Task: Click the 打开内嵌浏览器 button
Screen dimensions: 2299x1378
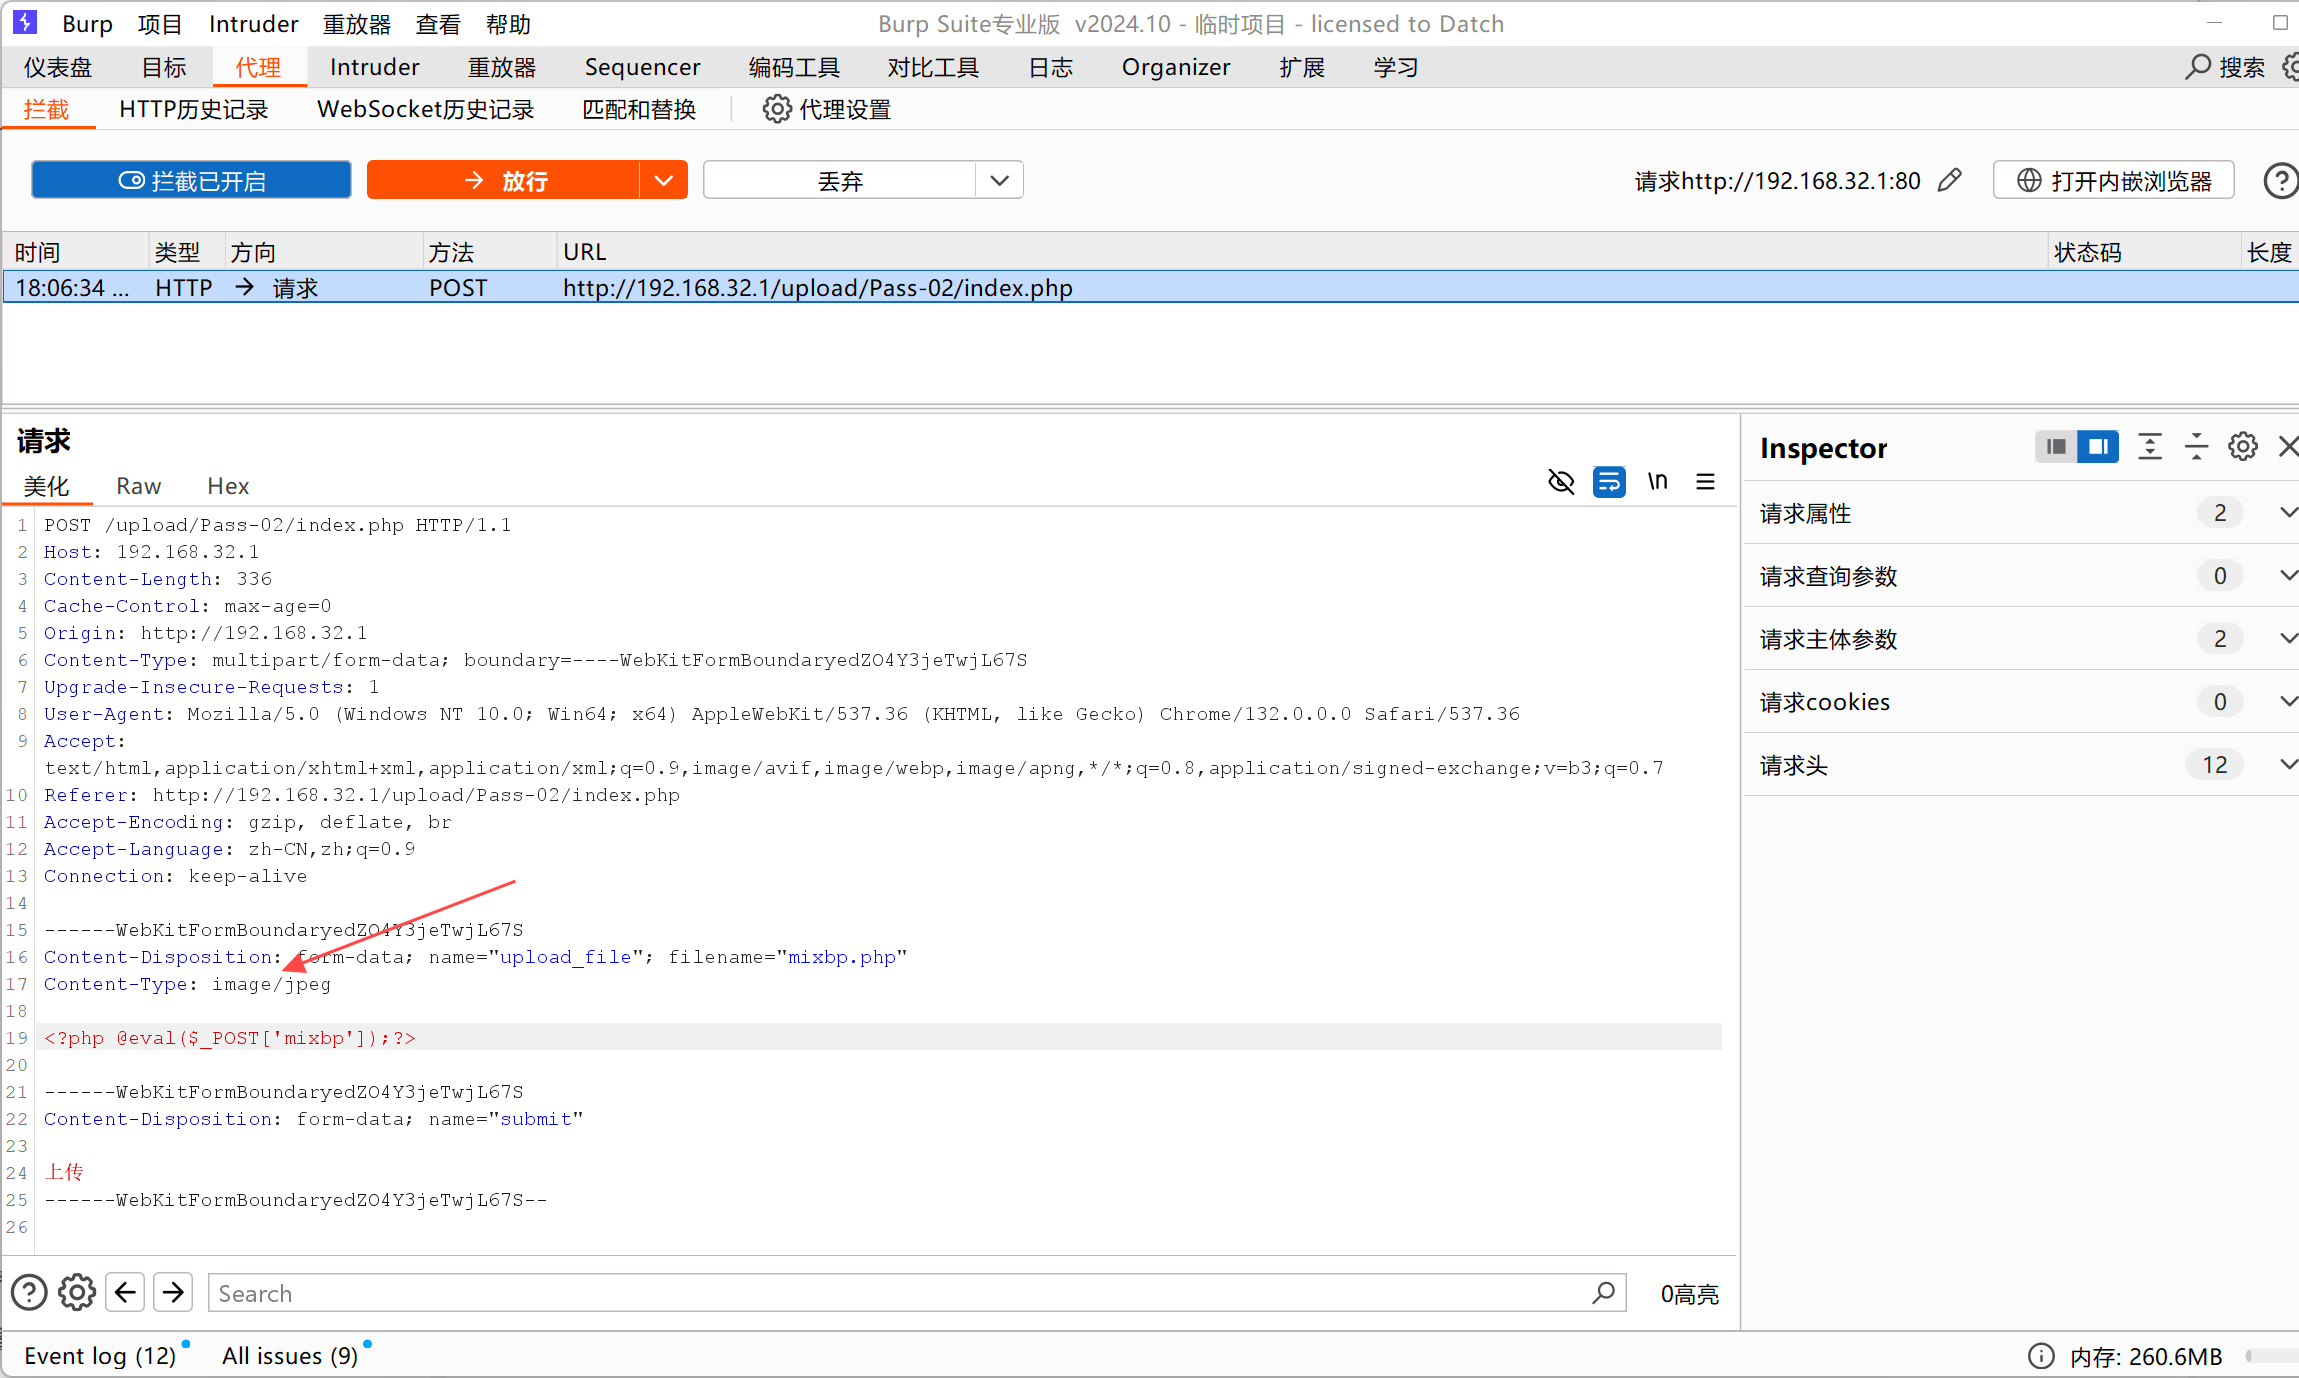Action: pyautogui.click(x=2113, y=181)
